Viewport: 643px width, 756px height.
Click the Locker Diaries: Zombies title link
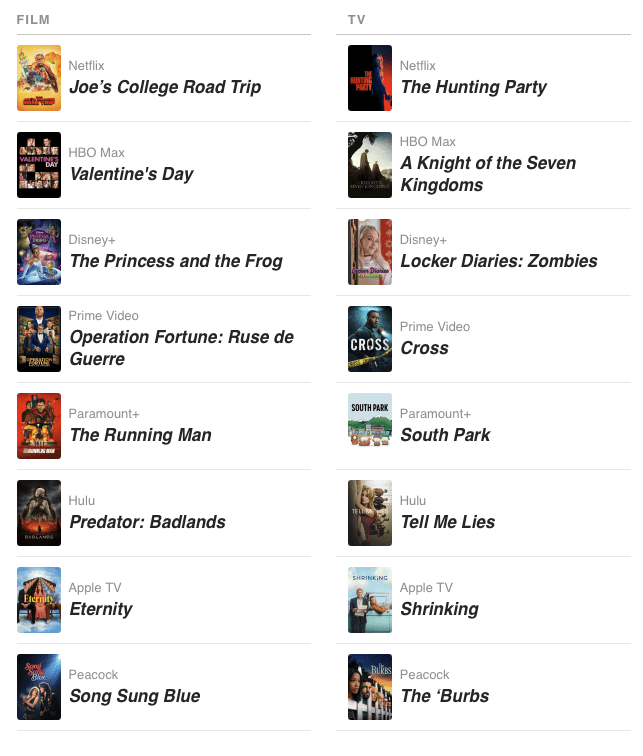point(498,261)
